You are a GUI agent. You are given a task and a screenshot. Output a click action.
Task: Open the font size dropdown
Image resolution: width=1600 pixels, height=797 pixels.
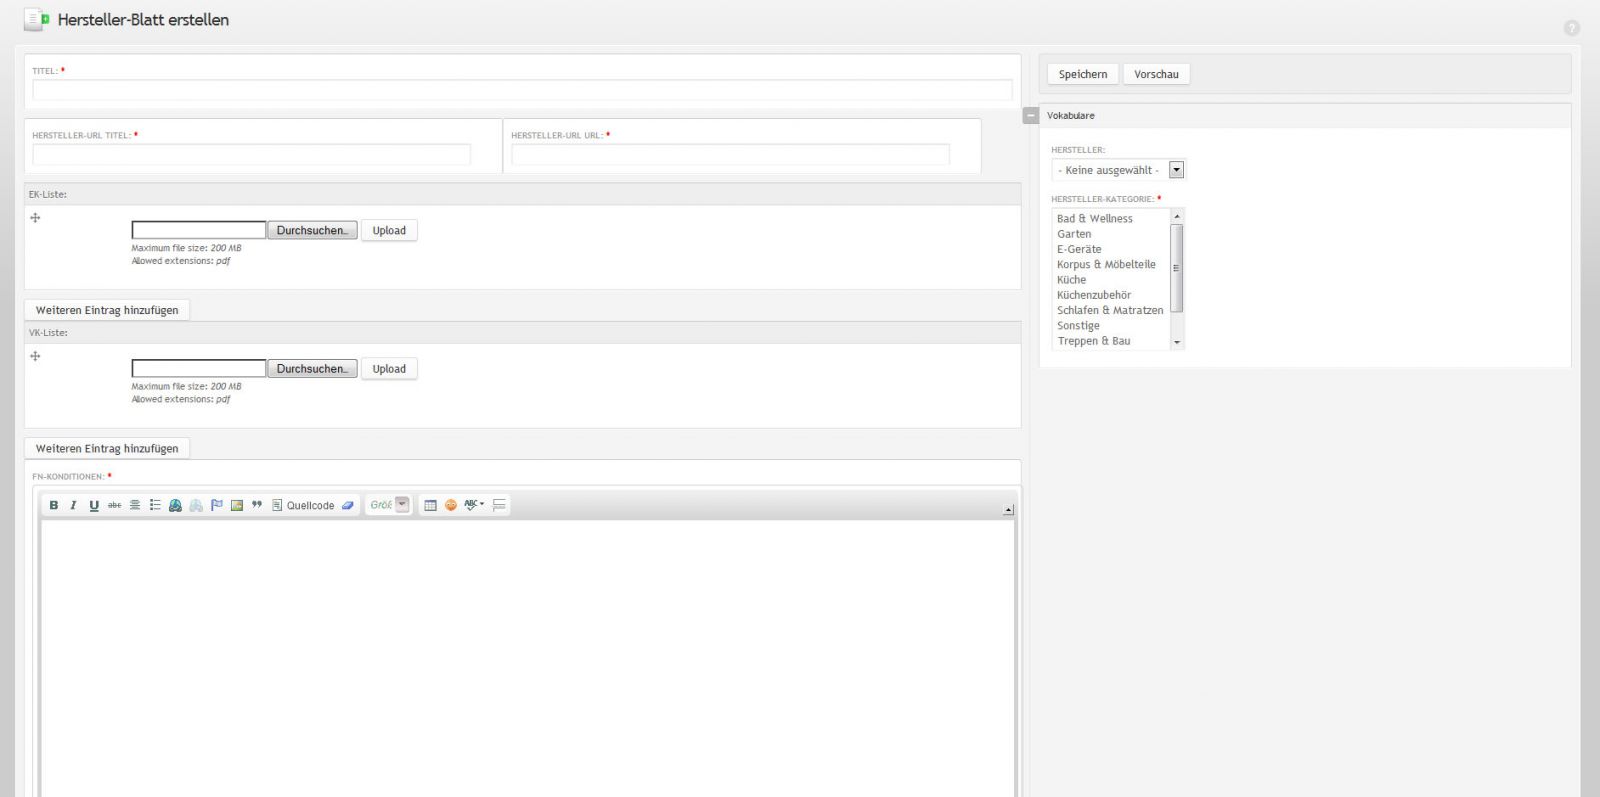point(402,505)
